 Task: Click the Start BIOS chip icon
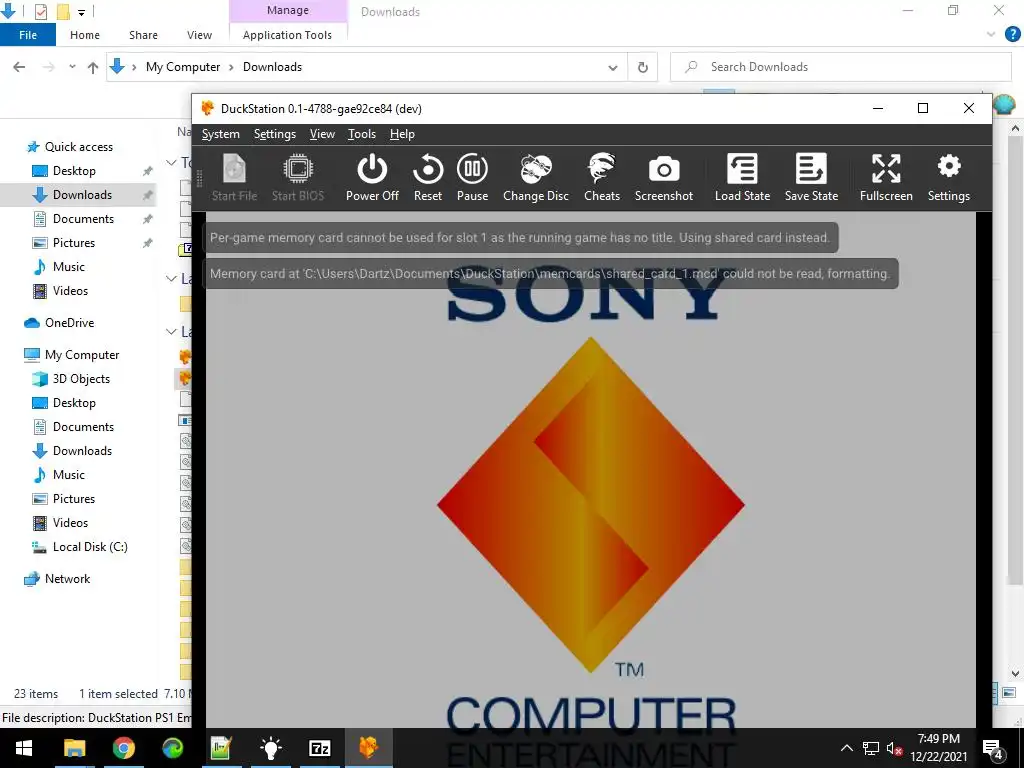(x=298, y=178)
